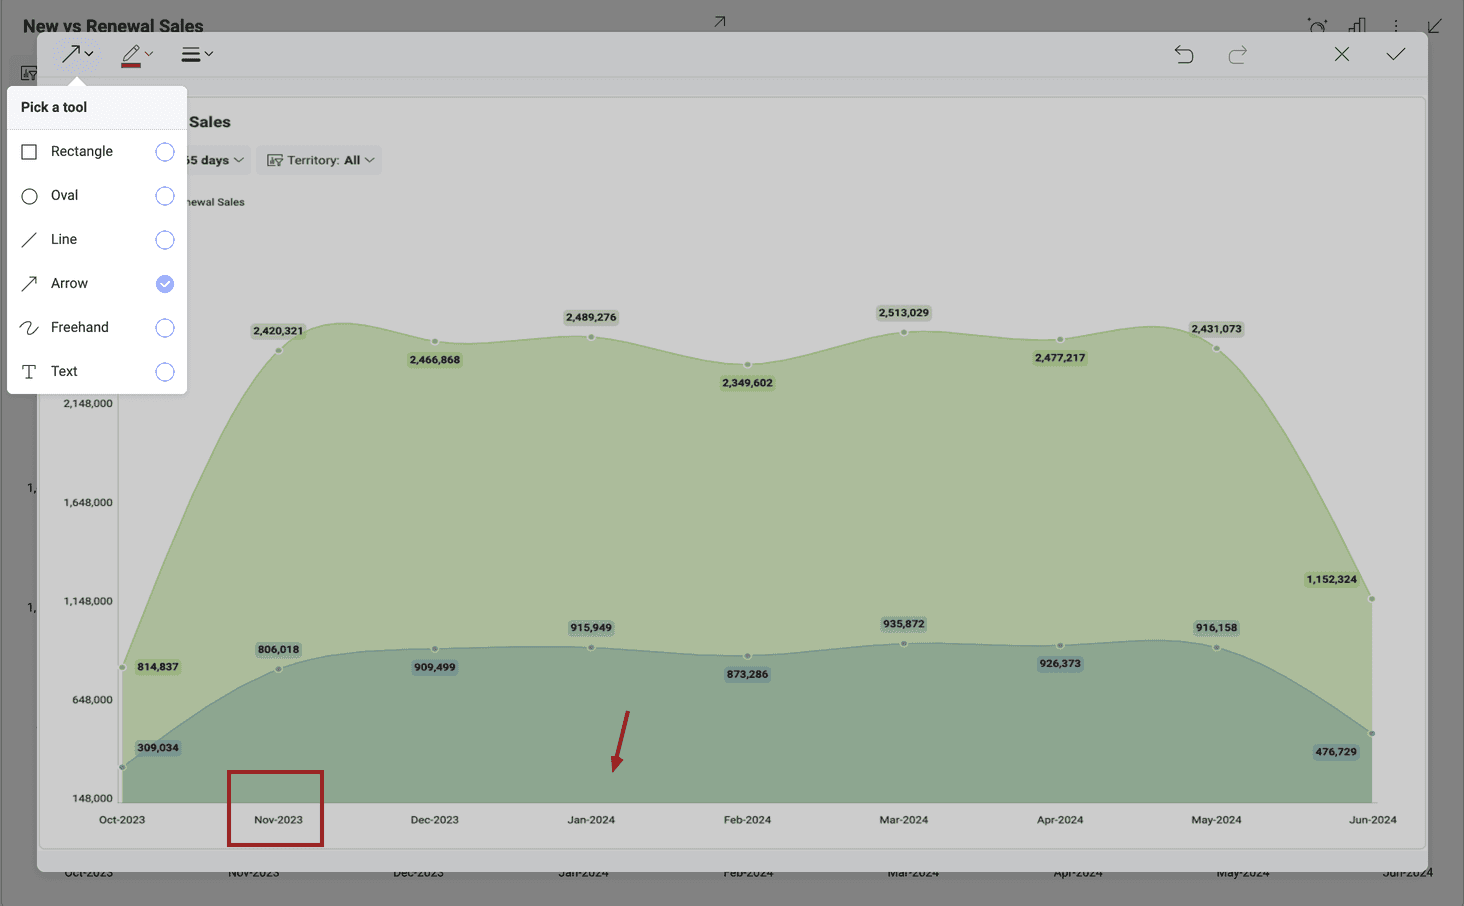Click the Apr-2024 axis label
This screenshot has height=906, width=1464.
1060,820
